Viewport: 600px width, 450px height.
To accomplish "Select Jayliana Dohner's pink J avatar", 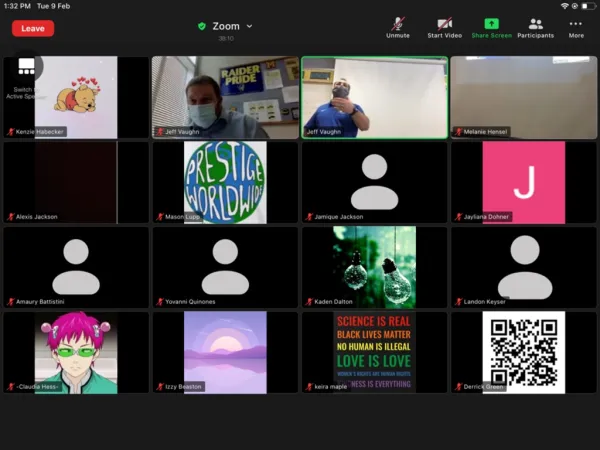I will [x=523, y=181].
